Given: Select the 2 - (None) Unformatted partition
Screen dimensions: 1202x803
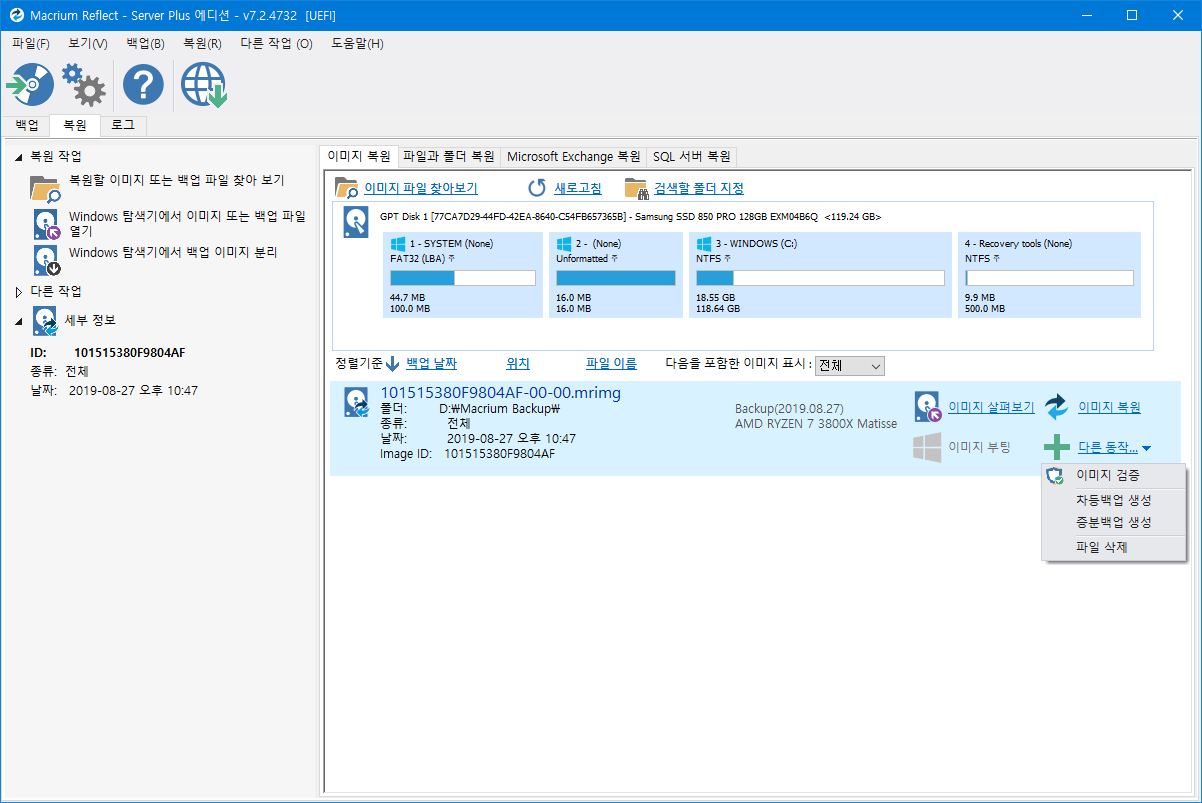Looking at the screenshot, I should [x=616, y=275].
